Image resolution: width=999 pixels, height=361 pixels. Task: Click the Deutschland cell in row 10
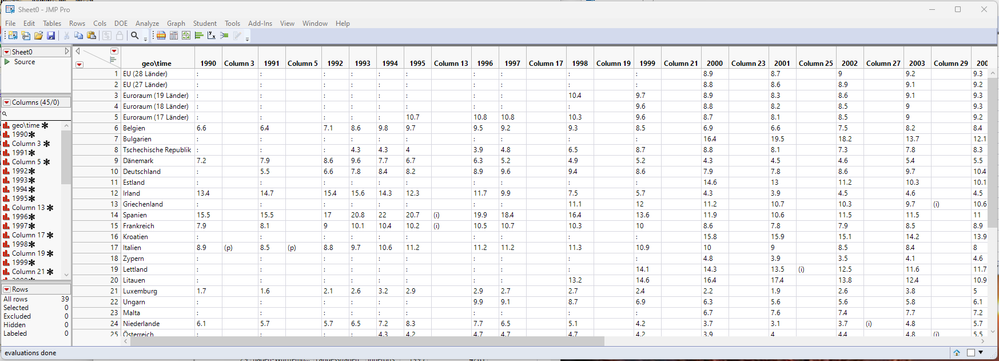click(157, 172)
